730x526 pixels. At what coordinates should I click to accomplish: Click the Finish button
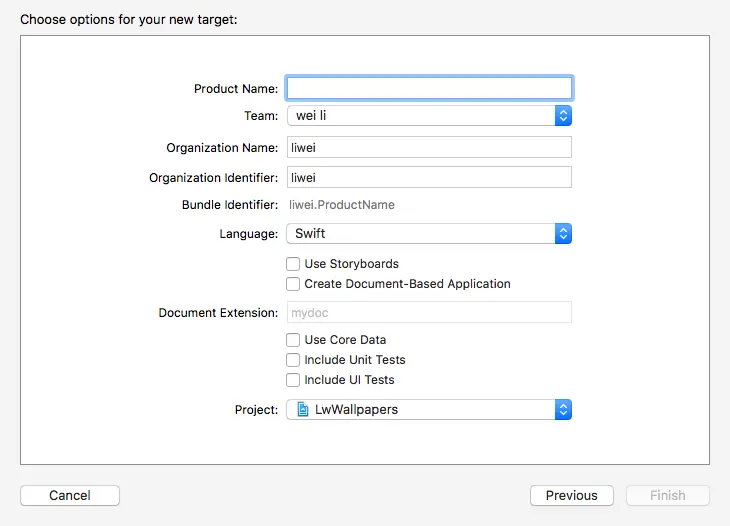667,495
